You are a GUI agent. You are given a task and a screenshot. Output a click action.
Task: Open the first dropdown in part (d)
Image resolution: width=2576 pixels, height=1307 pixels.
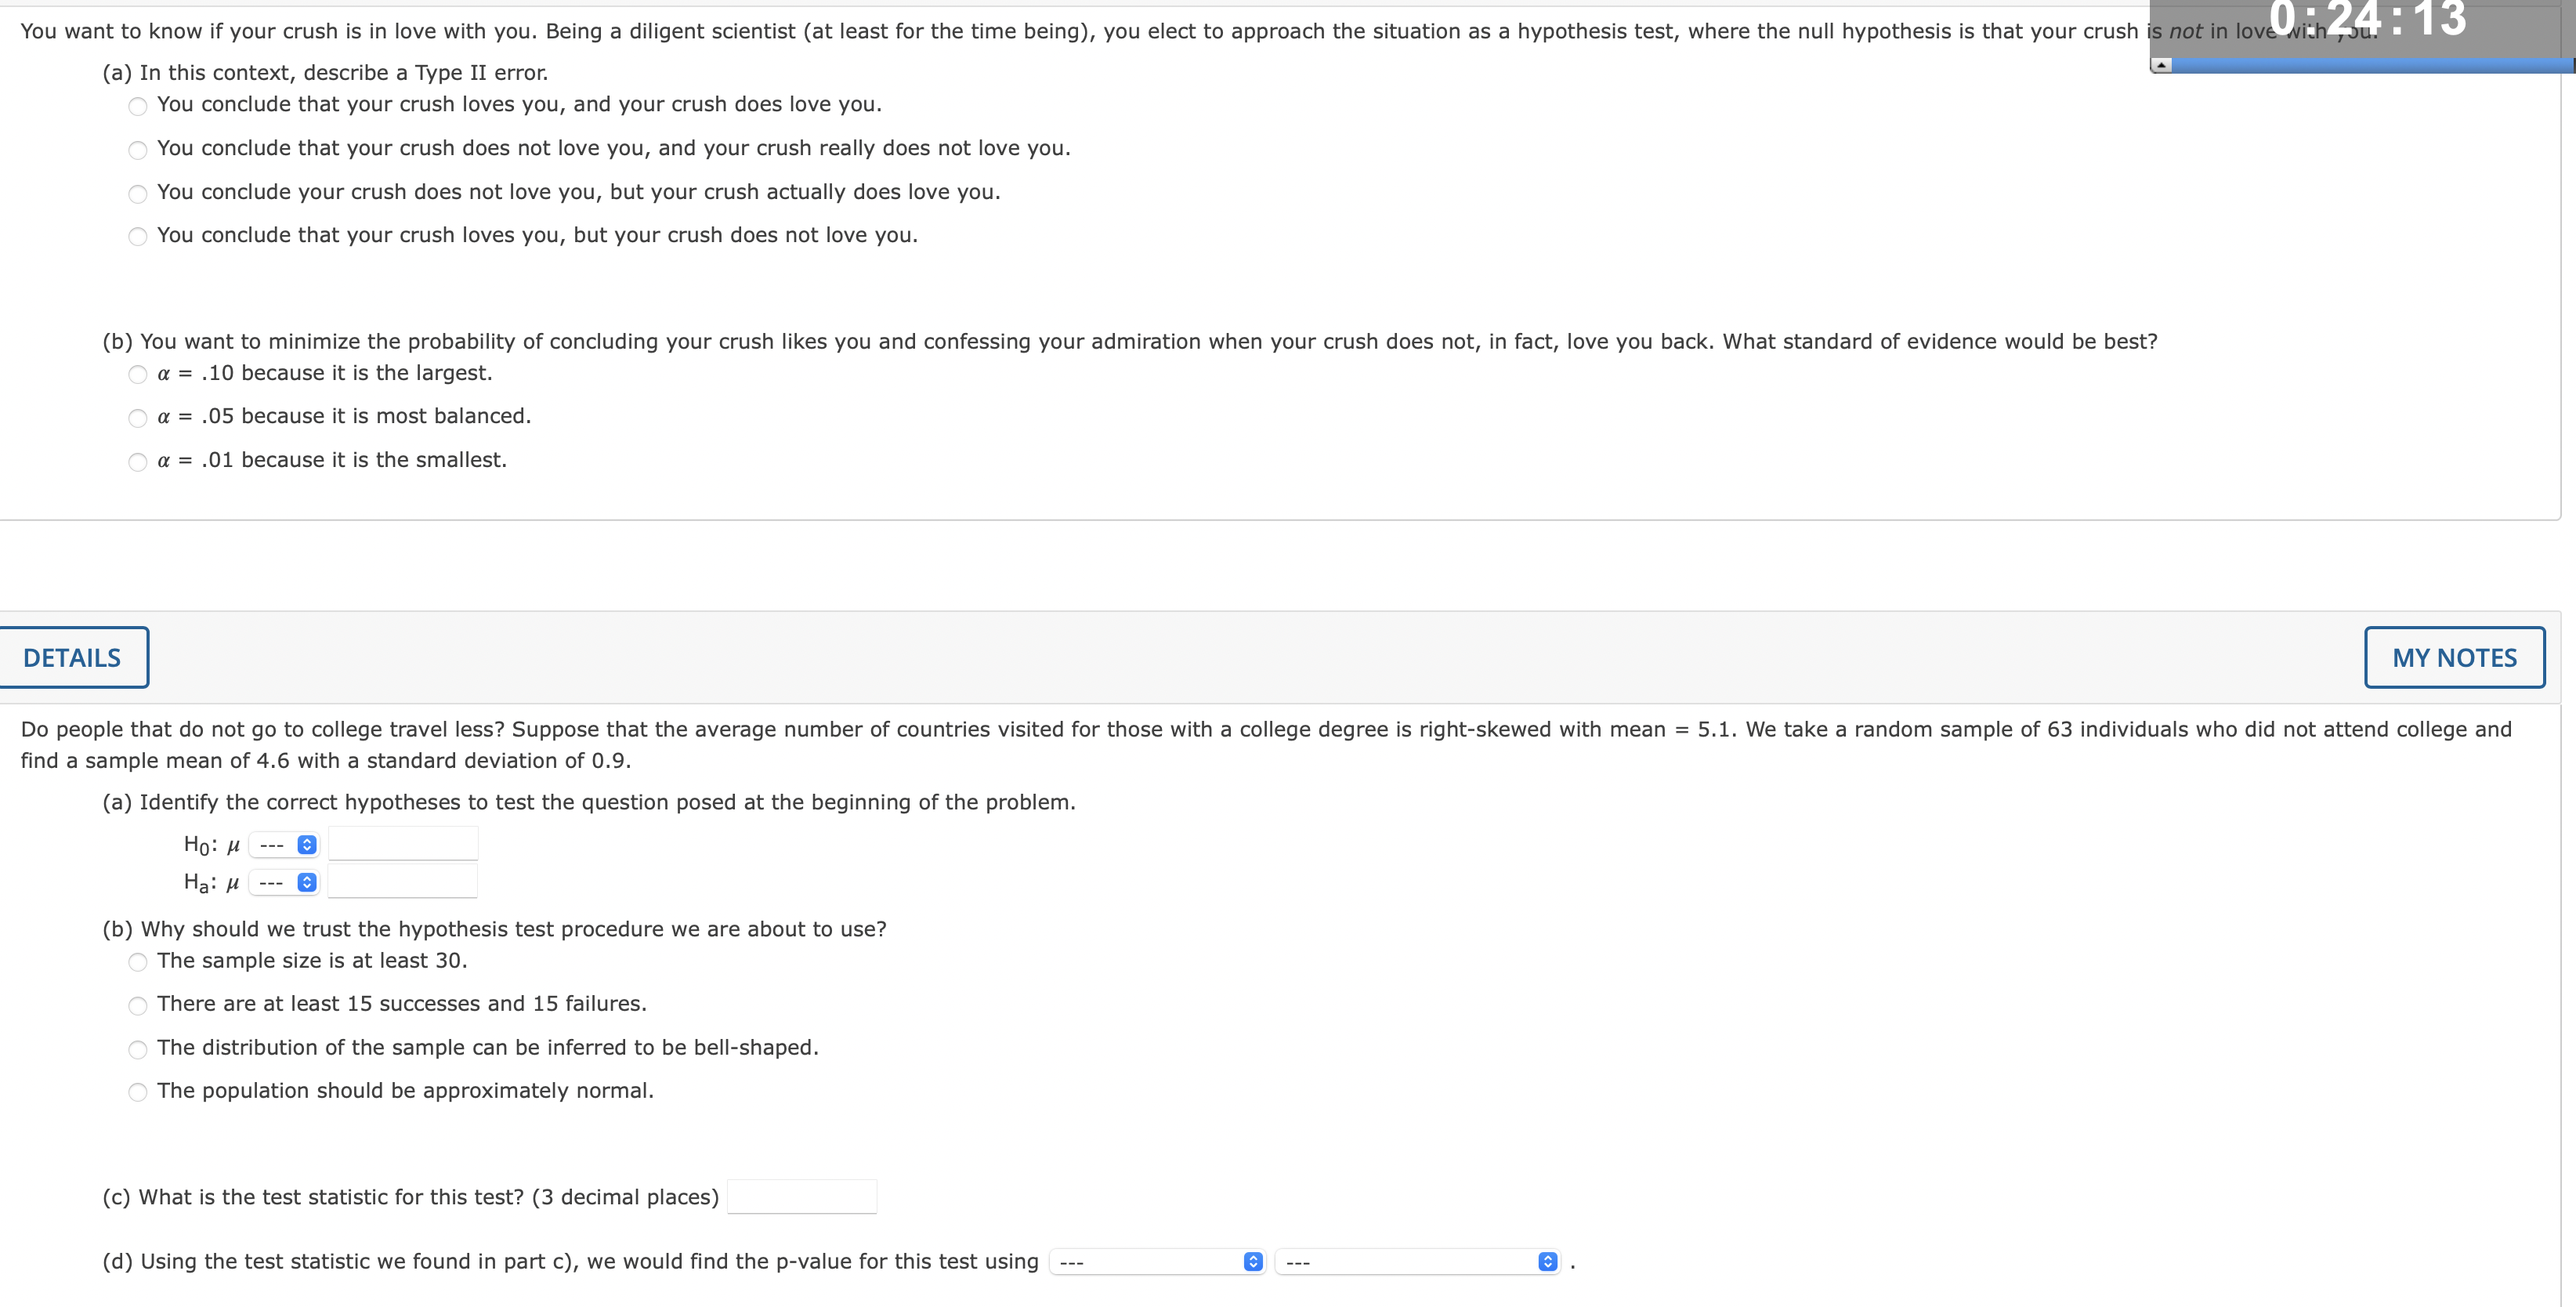click(1157, 1262)
